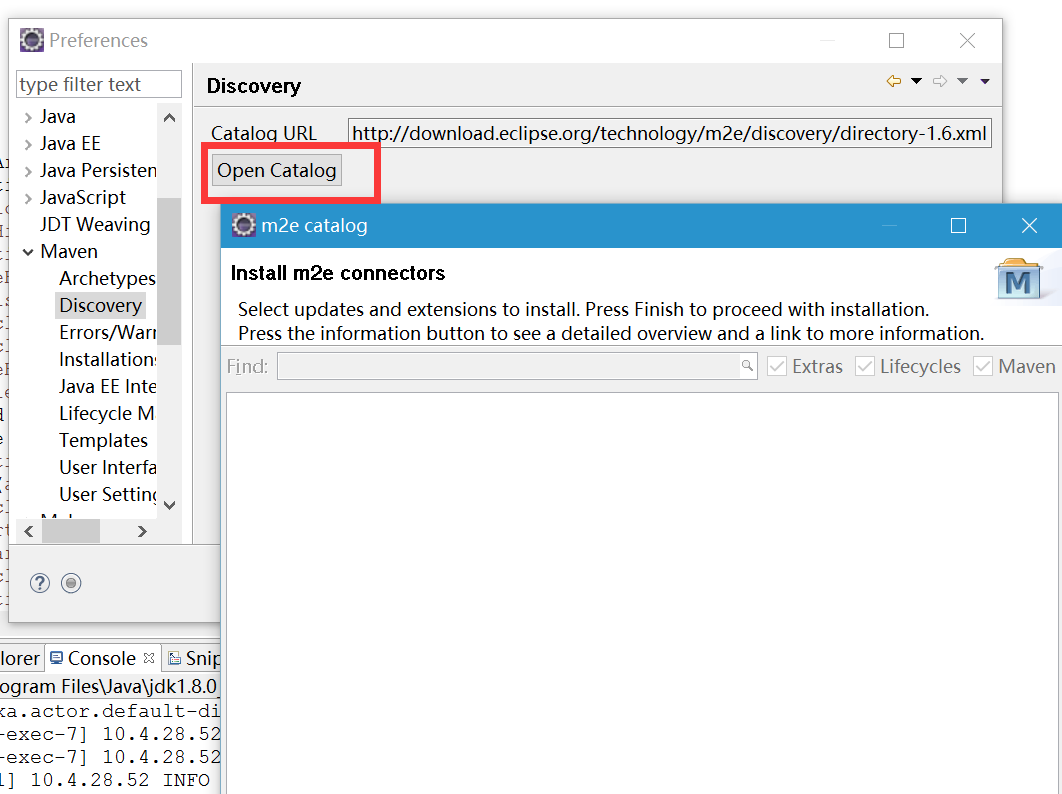
Task: Collapse the Maven tree node
Action: pyautogui.click(x=28, y=252)
